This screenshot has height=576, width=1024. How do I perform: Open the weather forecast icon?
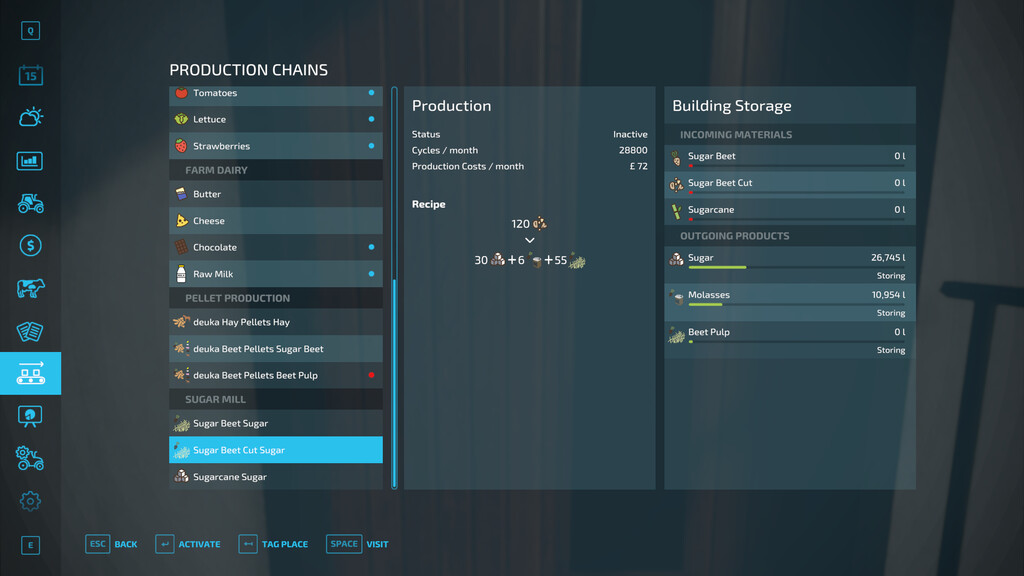point(30,117)
